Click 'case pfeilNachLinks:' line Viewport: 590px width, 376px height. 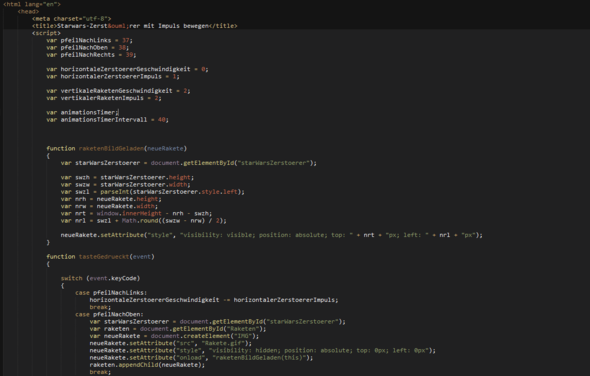click(x=111, y=293)
